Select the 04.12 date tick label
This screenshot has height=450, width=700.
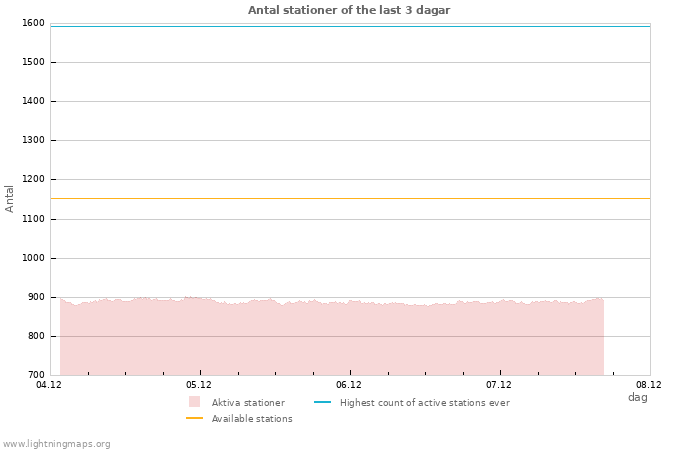point(49,384)
